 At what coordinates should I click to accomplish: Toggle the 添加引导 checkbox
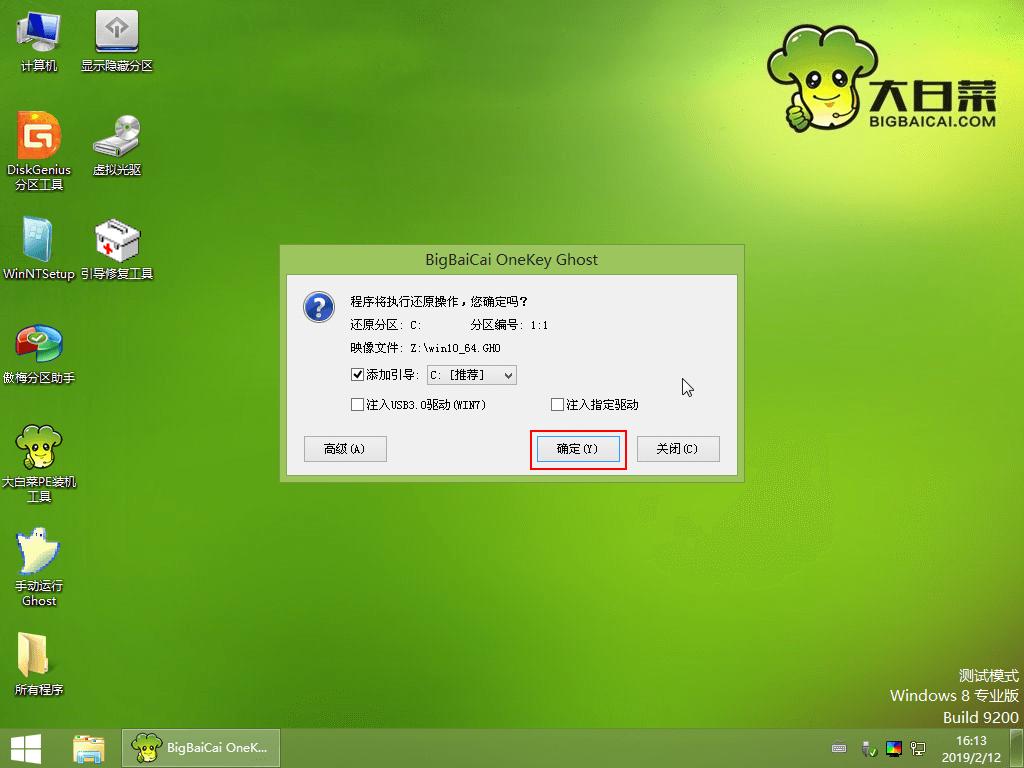(x=357, y=375)
